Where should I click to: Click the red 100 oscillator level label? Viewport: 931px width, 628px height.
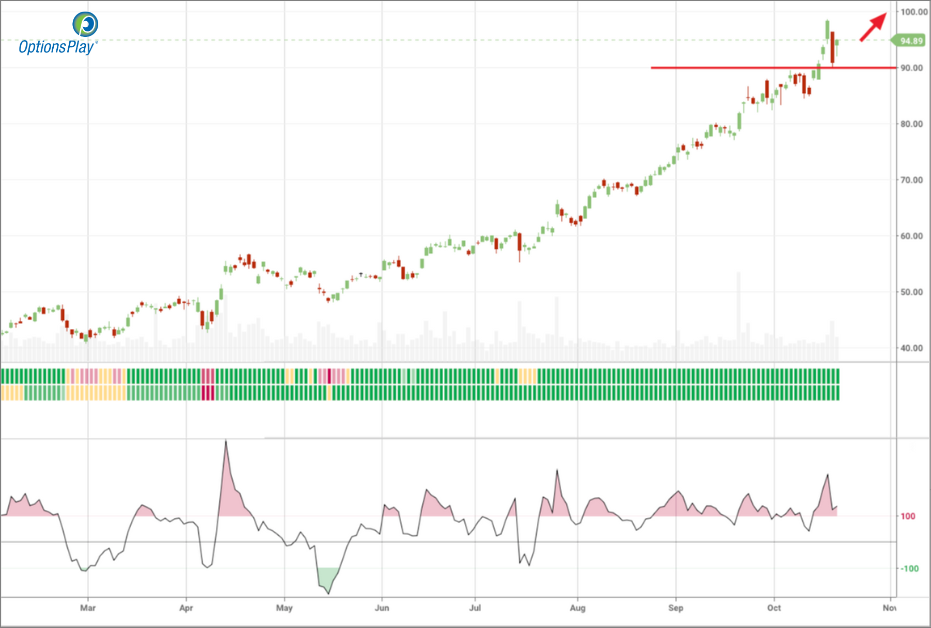pos(909,517)
